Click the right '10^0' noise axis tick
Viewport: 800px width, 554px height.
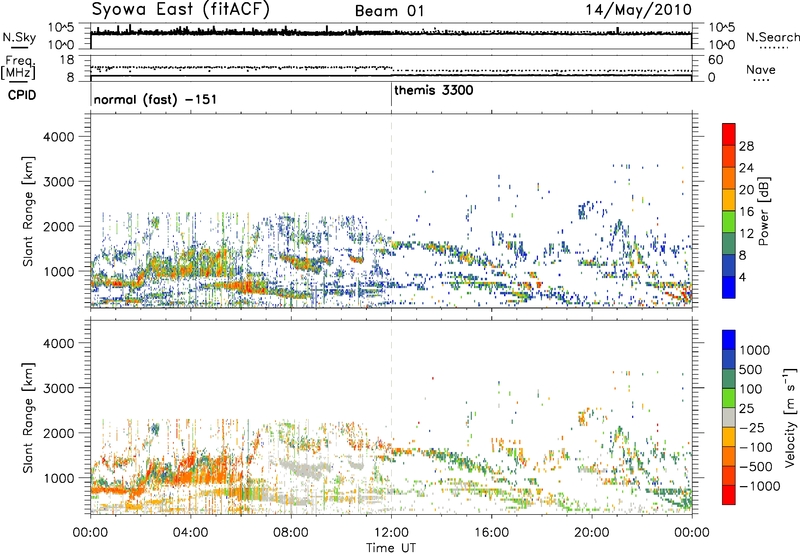(x=721, y=45)
